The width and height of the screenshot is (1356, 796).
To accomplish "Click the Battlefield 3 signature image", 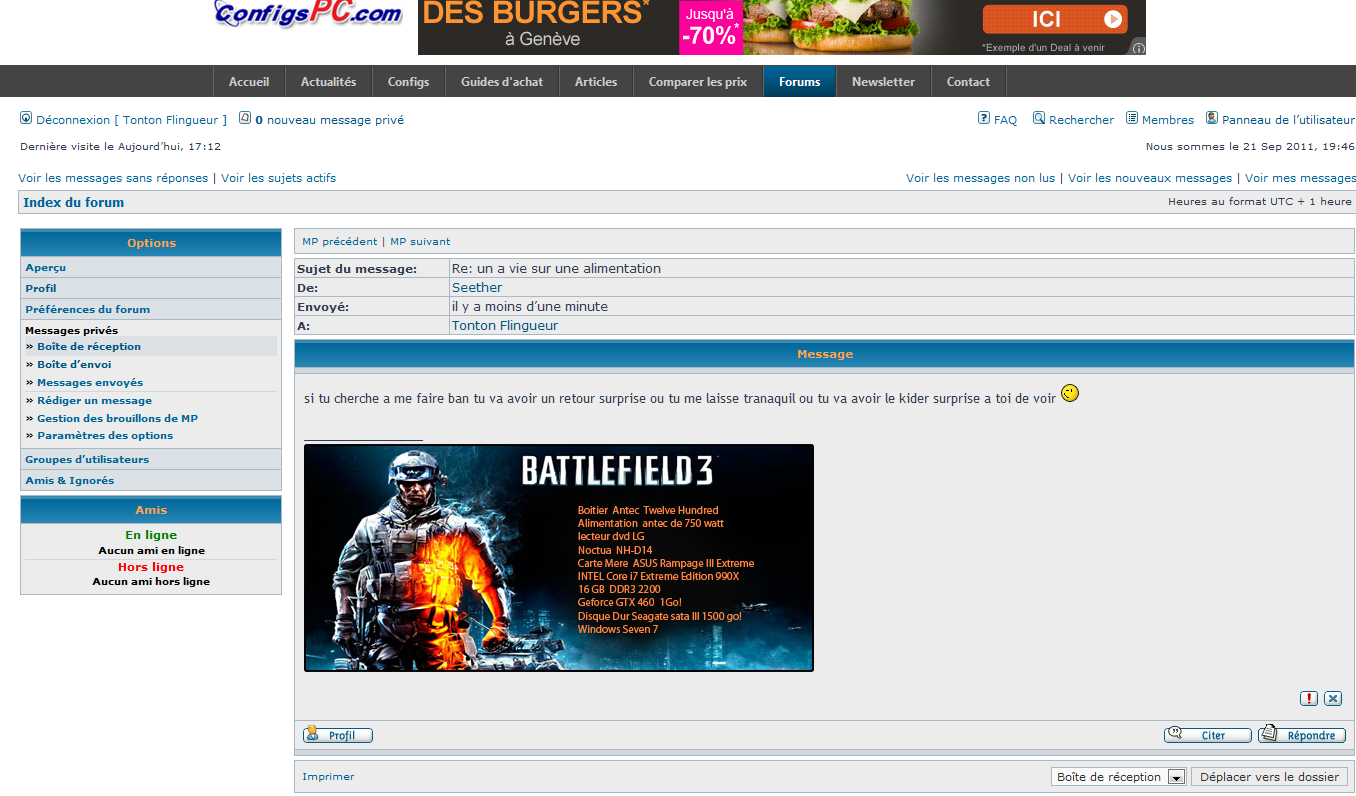I will click(558, 557).
